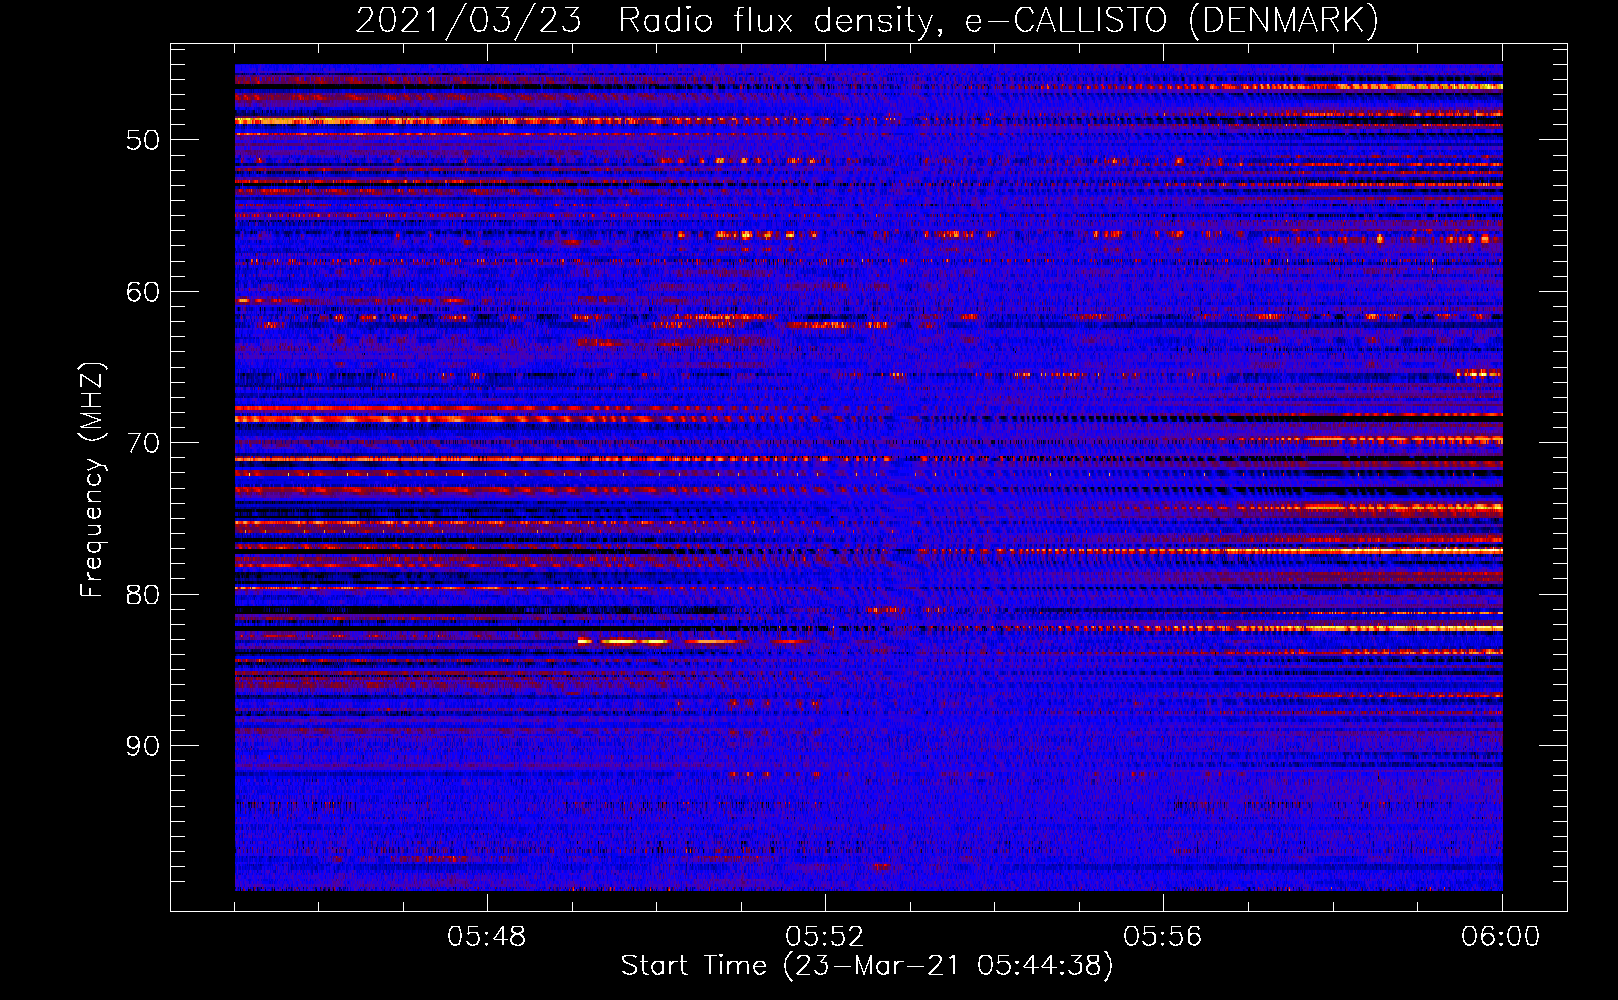
Task: Click the 05:48 time tick label
Action: pos(487,937)
